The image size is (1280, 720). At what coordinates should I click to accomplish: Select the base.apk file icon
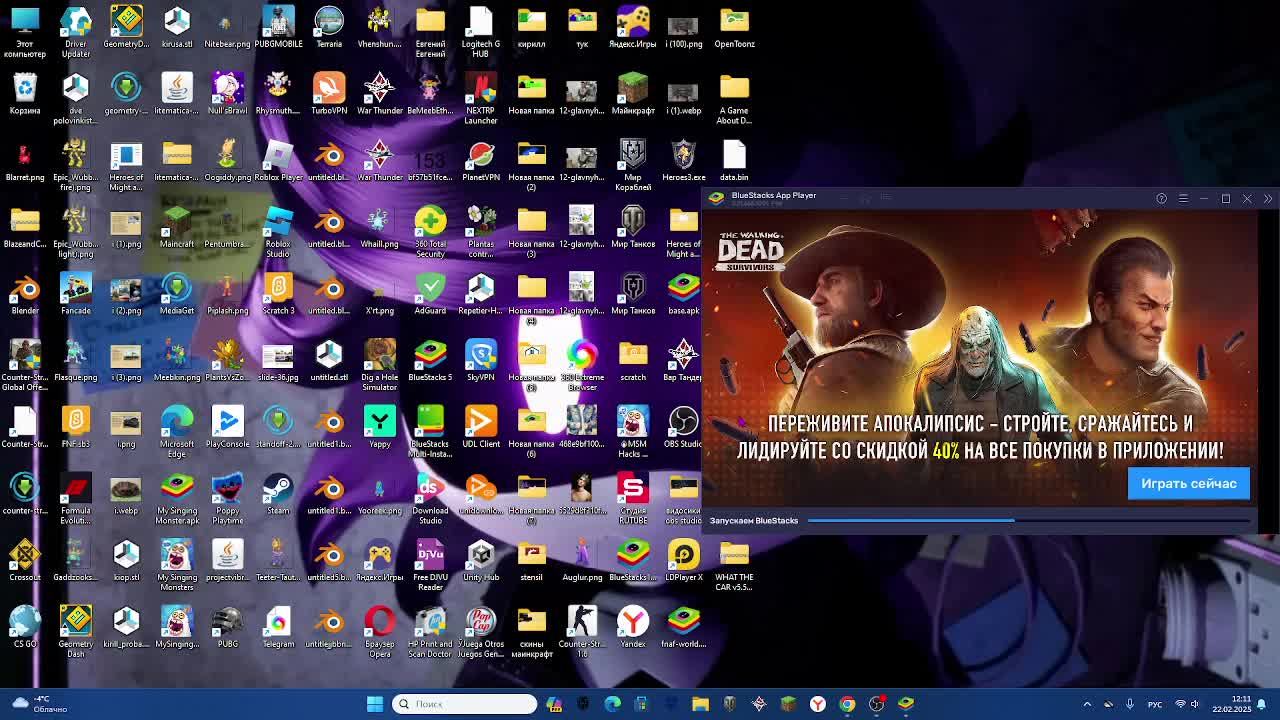click(683, 294)
